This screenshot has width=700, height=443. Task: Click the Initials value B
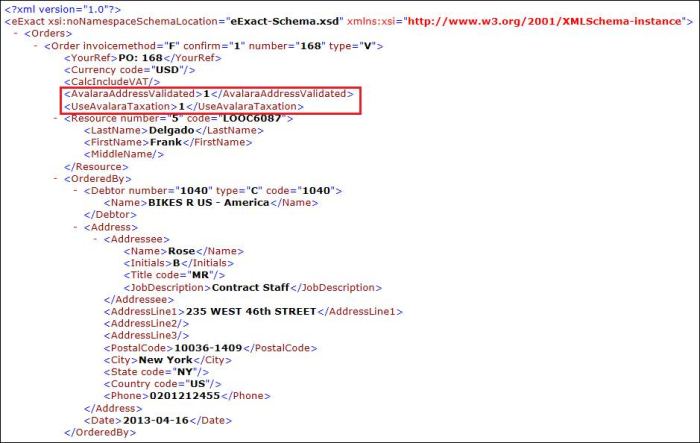pyautogui.click(x=176, y=263)
